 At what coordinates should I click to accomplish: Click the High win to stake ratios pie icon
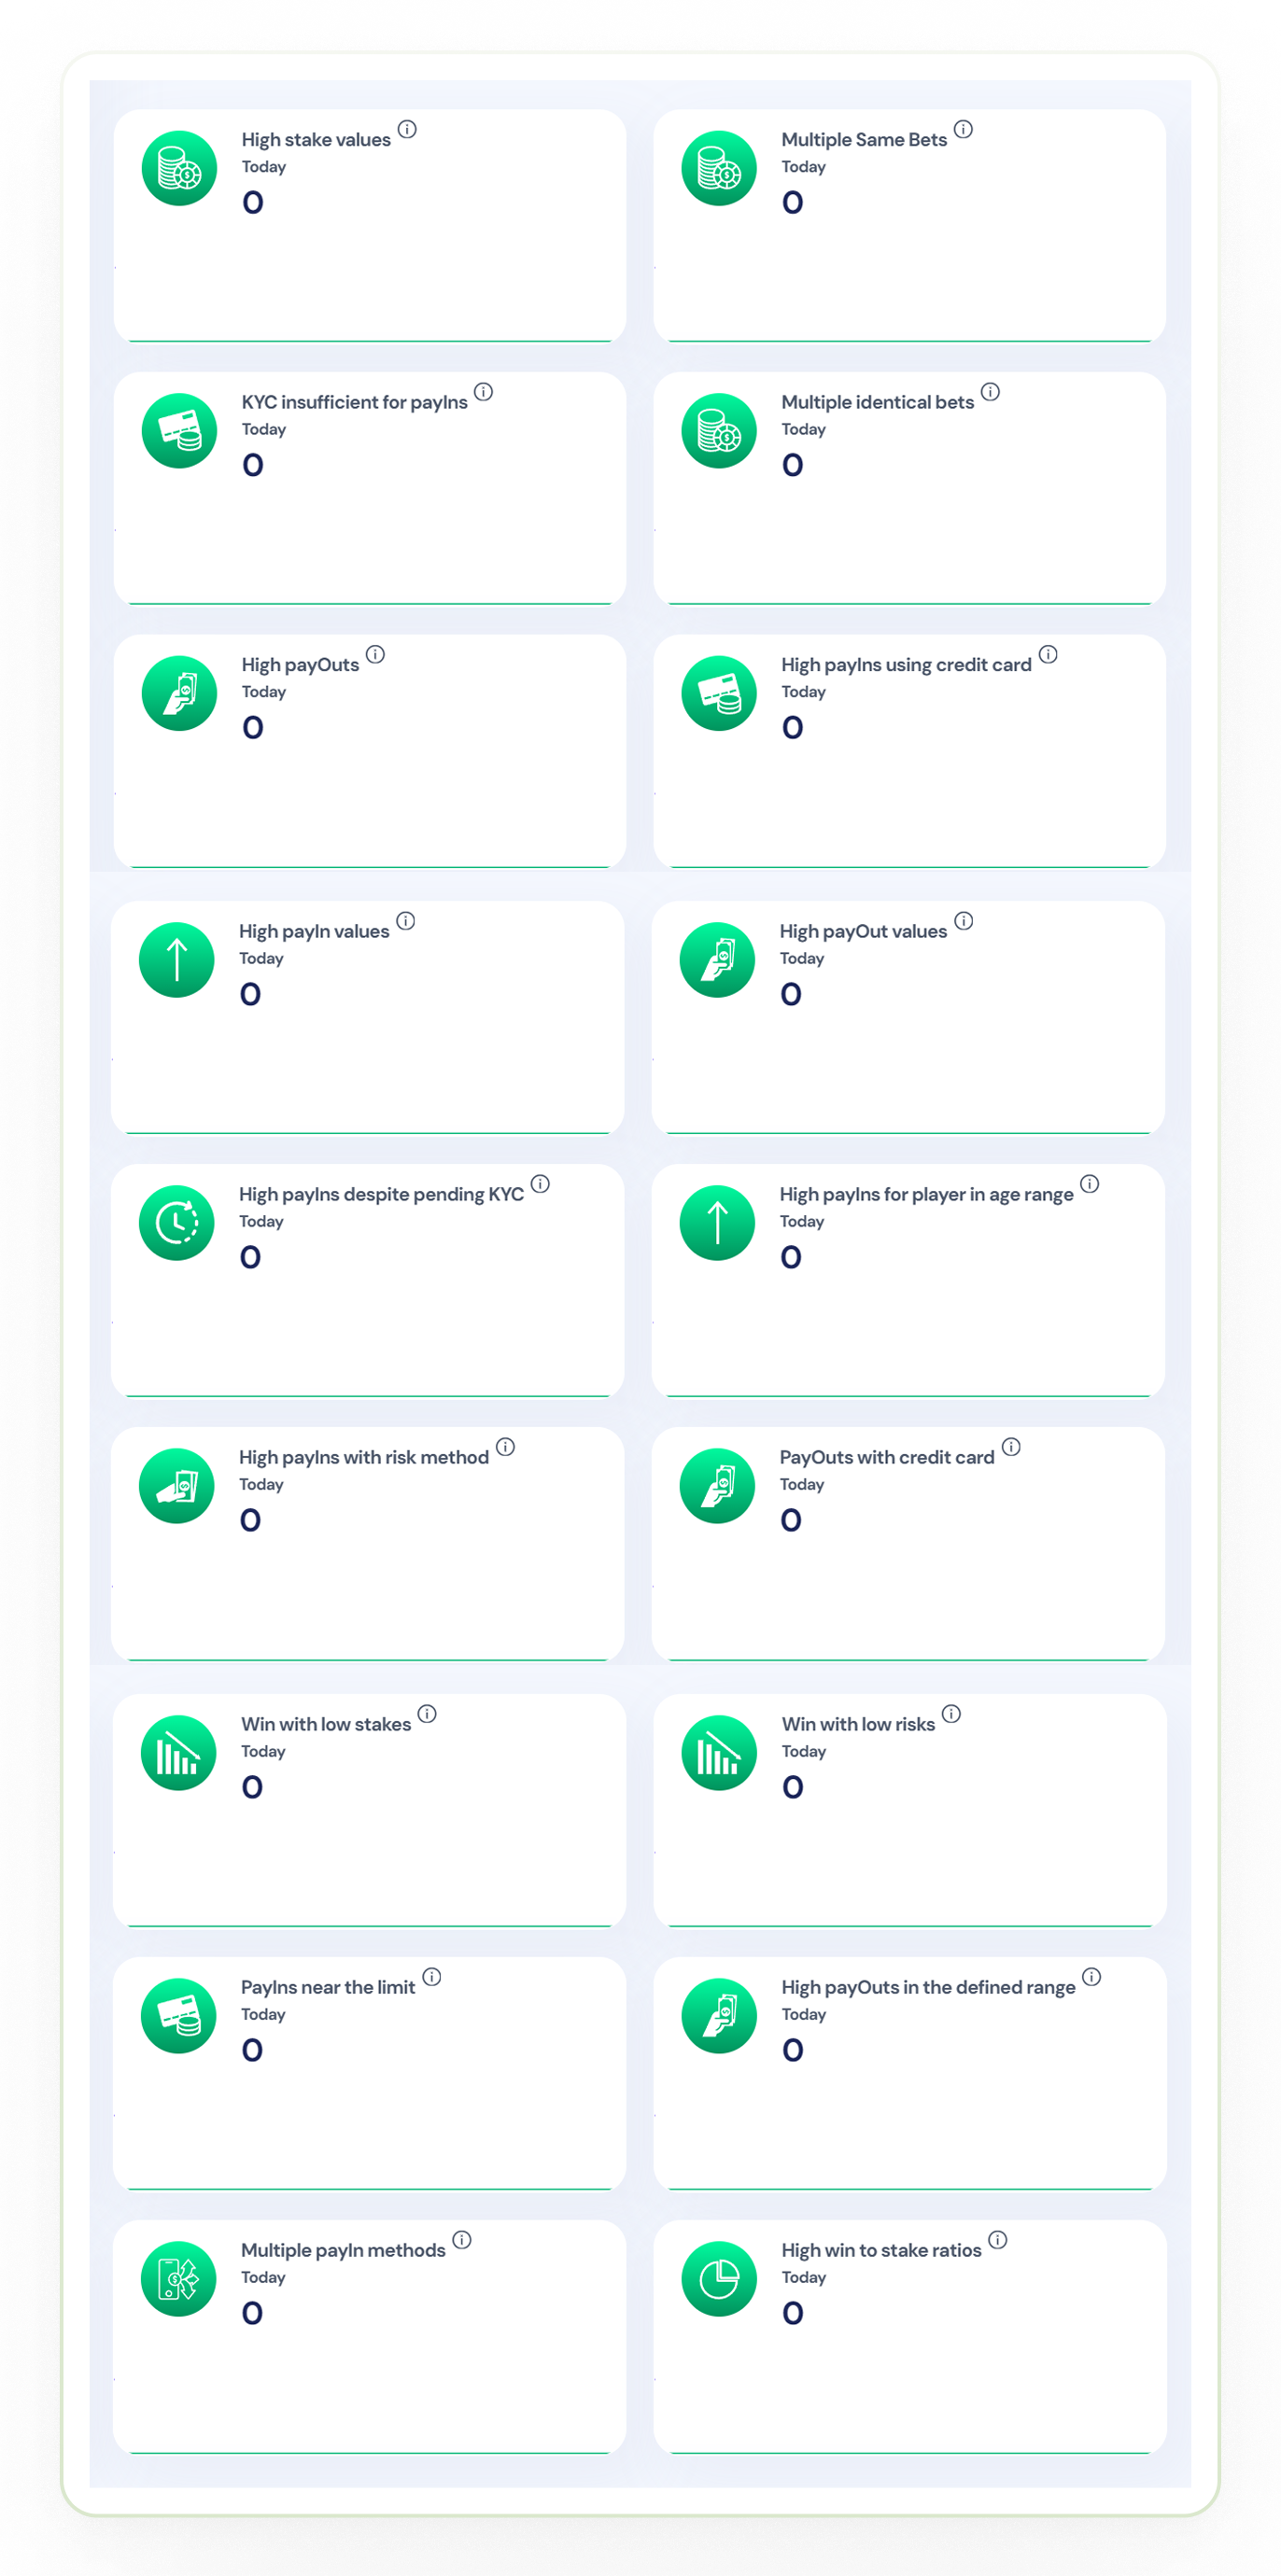719,2279
